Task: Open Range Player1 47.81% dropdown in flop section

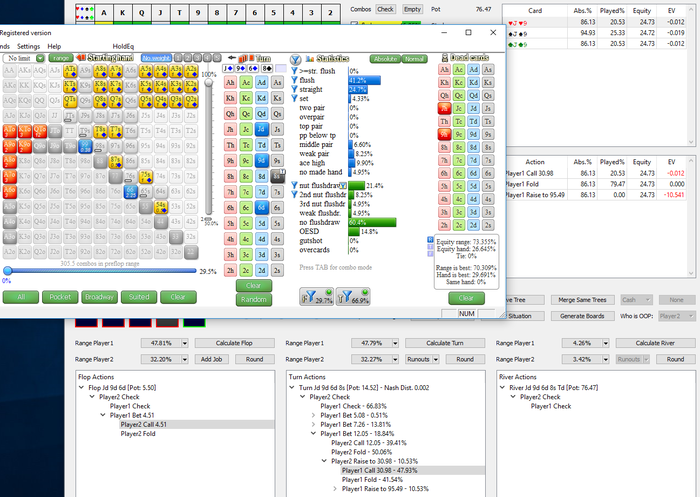Action: pos(184,343)
